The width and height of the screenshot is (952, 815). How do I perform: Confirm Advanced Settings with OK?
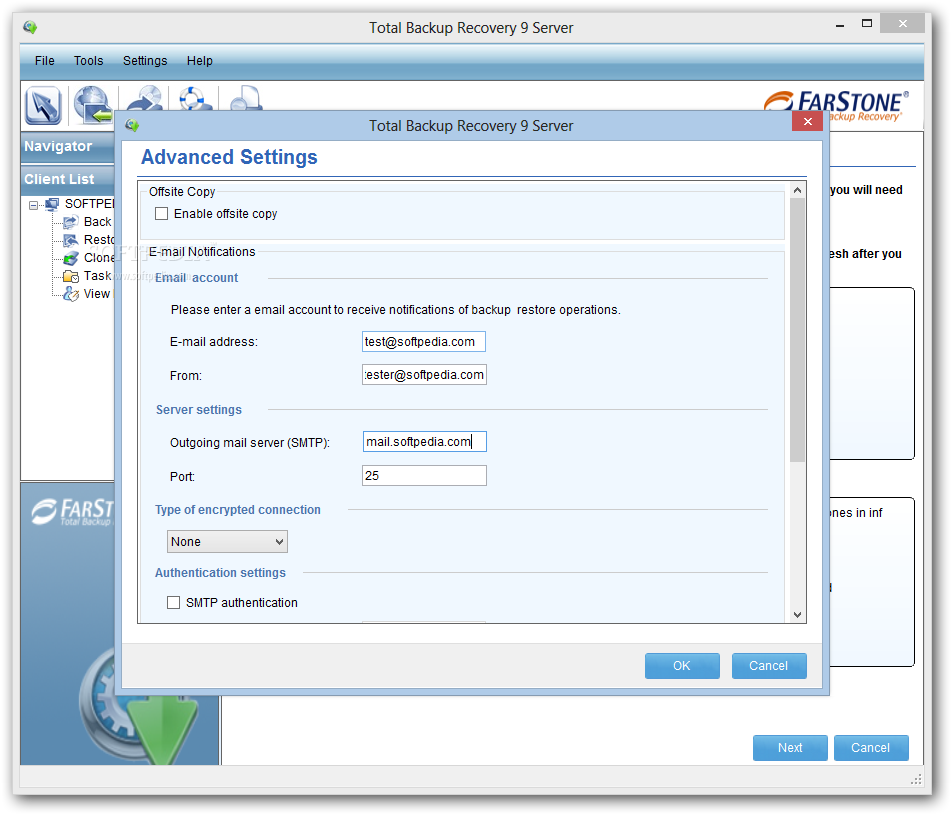[x=682, y=666]
